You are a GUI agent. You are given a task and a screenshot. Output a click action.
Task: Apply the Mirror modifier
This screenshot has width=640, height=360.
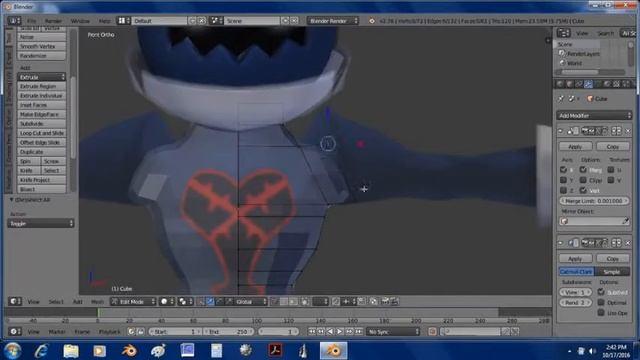click(x=575, y=146)
